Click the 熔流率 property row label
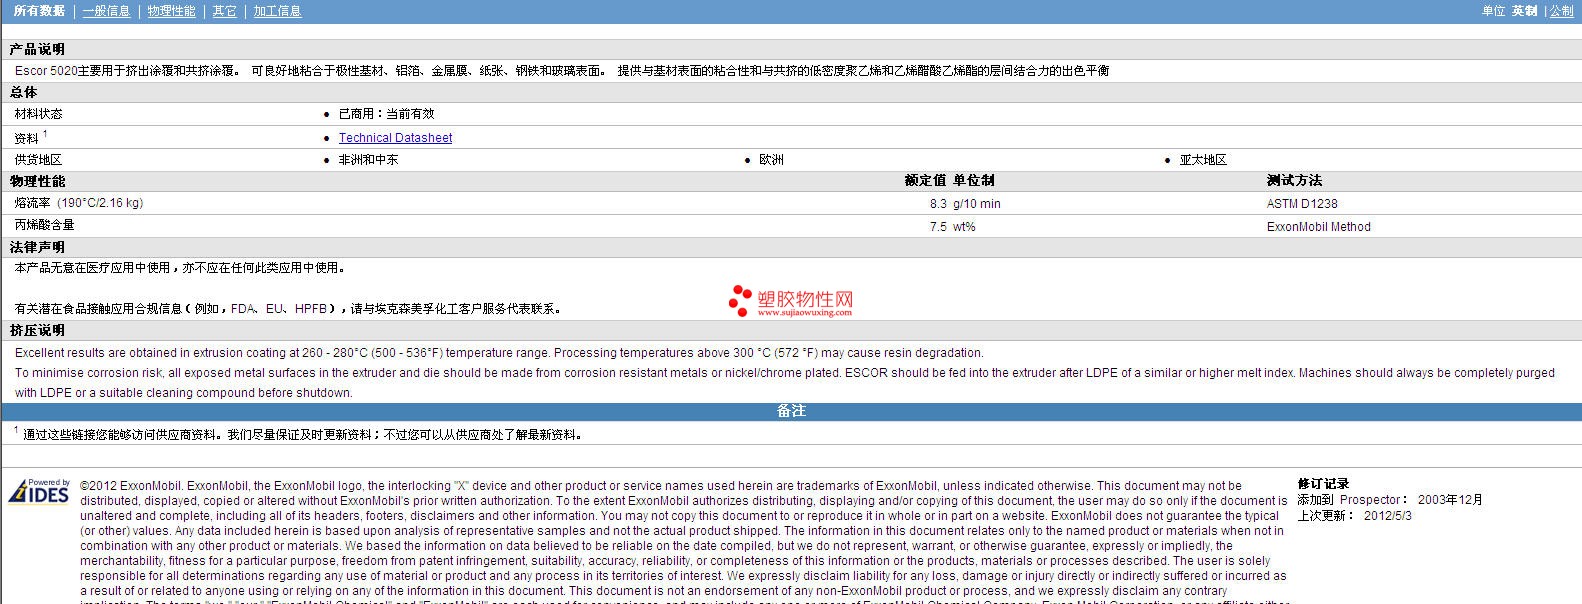This screenshot has width=1582, height=604. pos(79,203)
